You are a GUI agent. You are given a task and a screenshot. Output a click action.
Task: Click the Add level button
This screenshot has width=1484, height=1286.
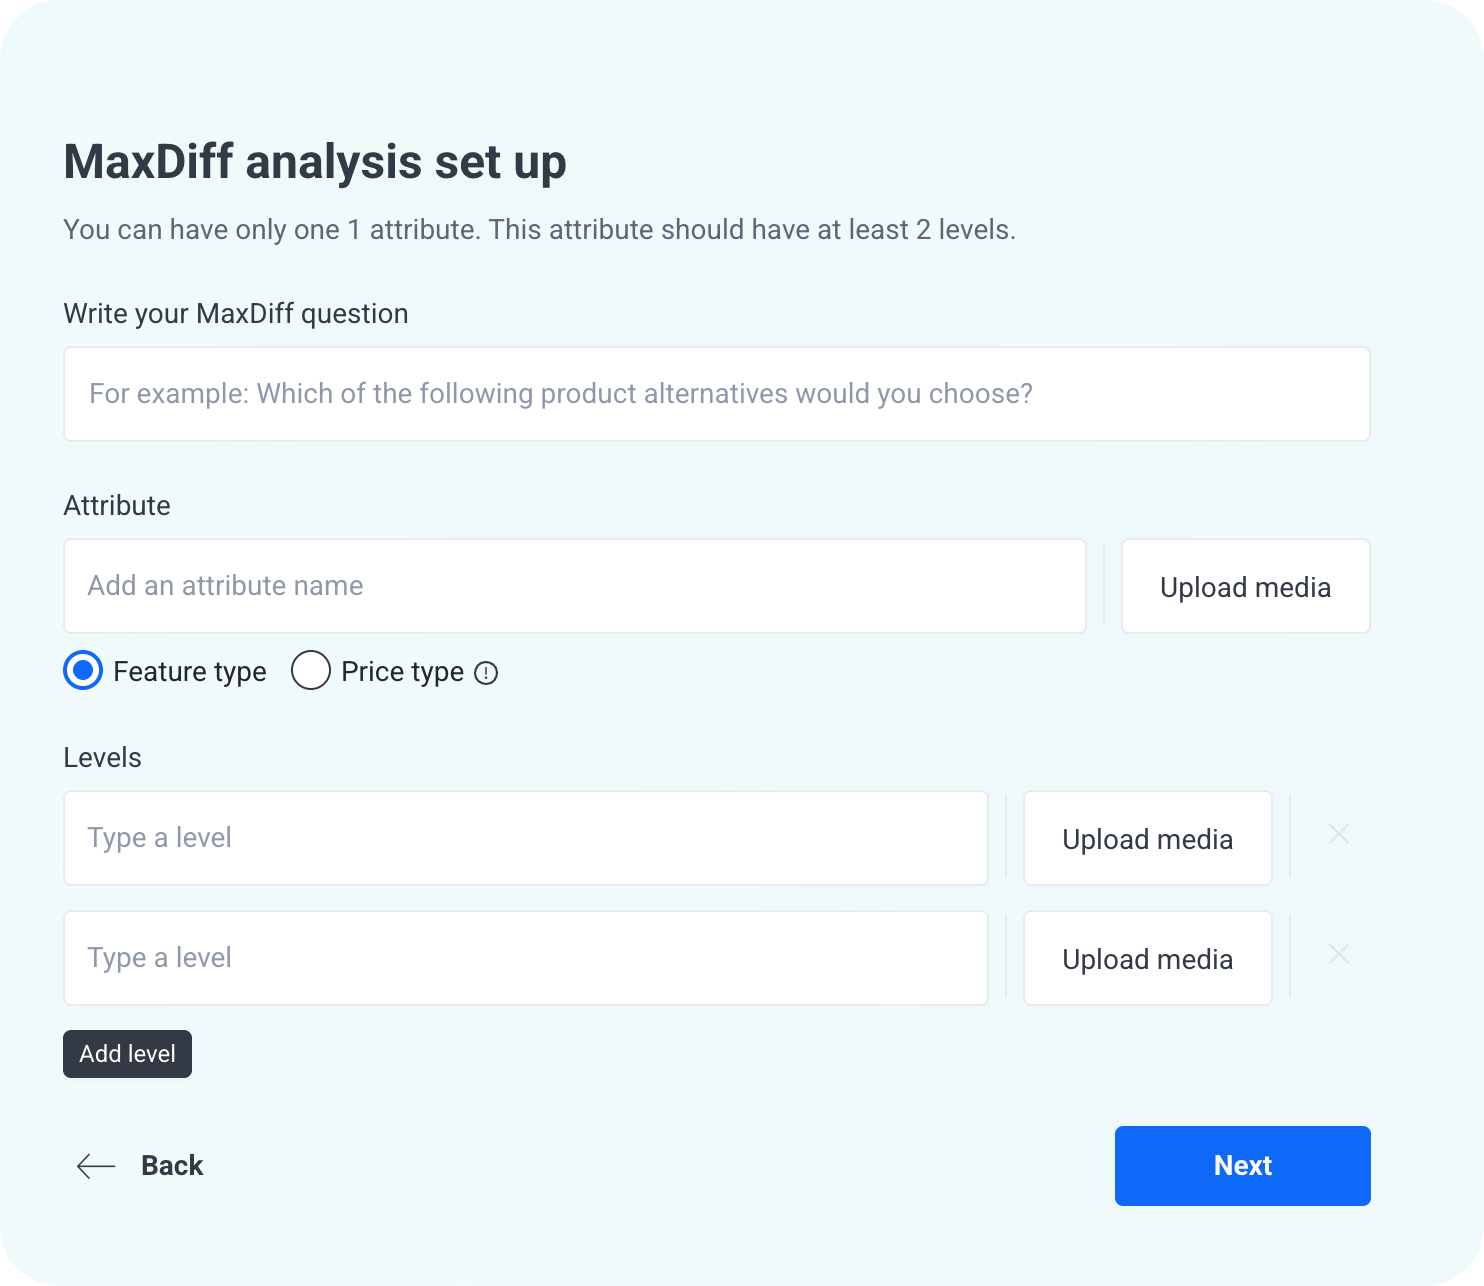127,1053
